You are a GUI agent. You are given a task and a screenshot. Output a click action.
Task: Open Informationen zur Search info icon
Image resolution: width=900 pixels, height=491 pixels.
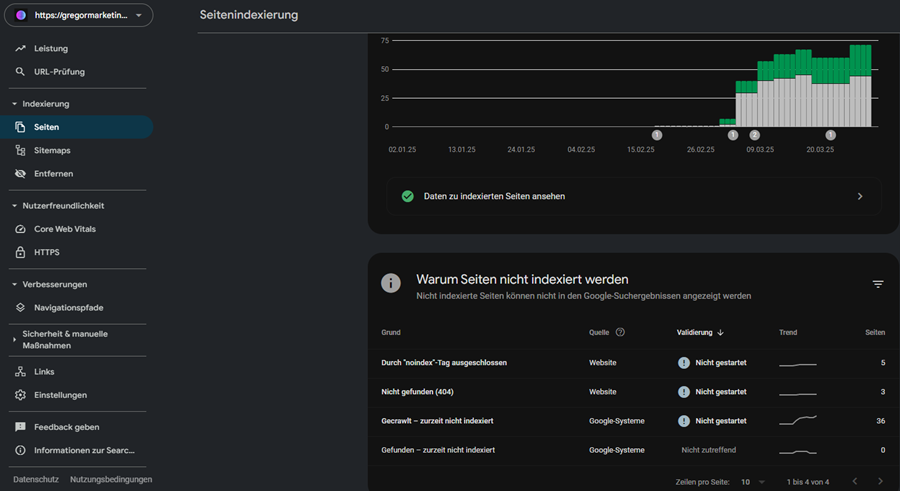point(20,450)
